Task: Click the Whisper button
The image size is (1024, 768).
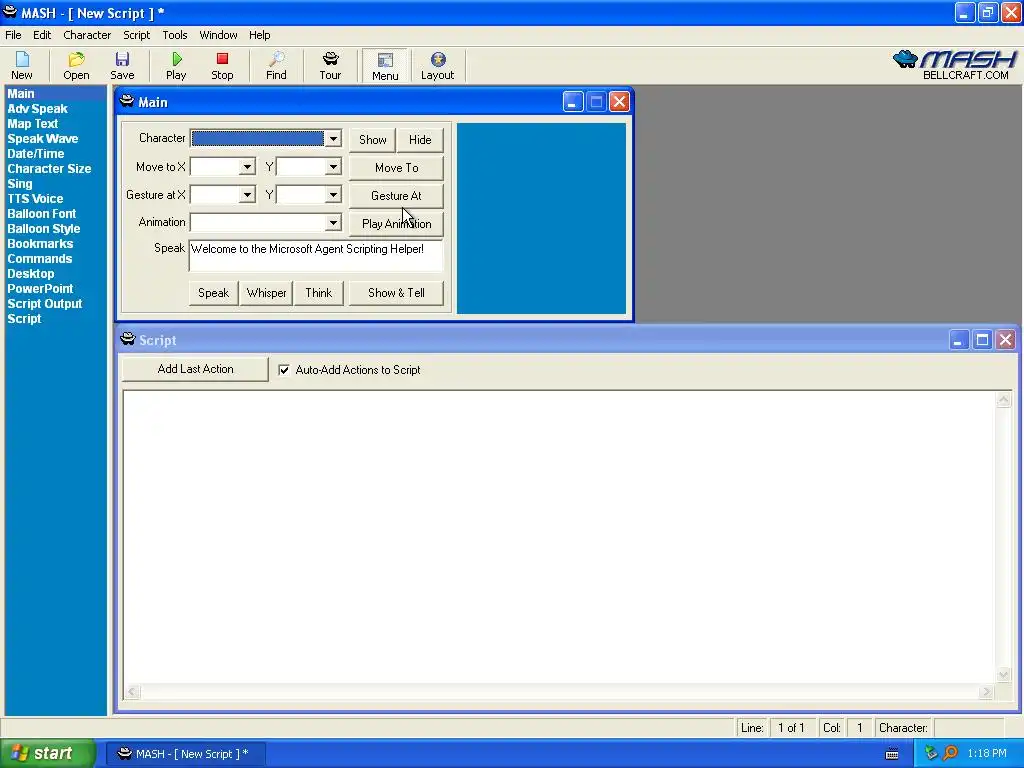Action: pos(266,293)
